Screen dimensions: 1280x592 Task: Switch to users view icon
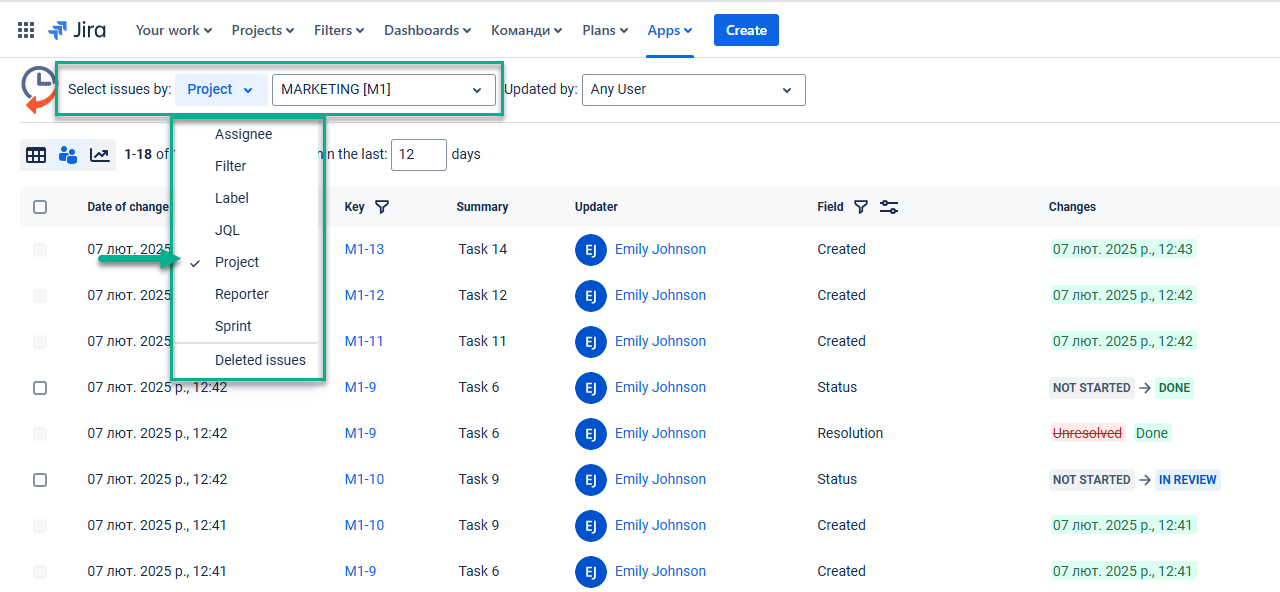(x=68, y=155)
